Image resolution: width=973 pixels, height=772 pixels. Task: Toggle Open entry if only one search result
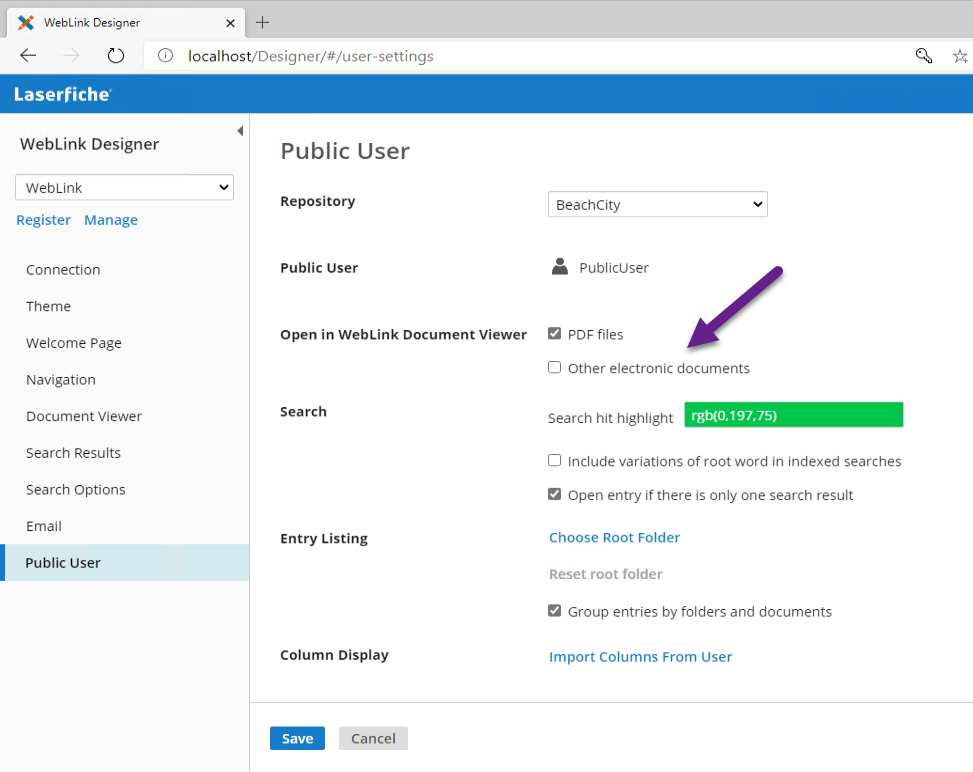point(554,495)
